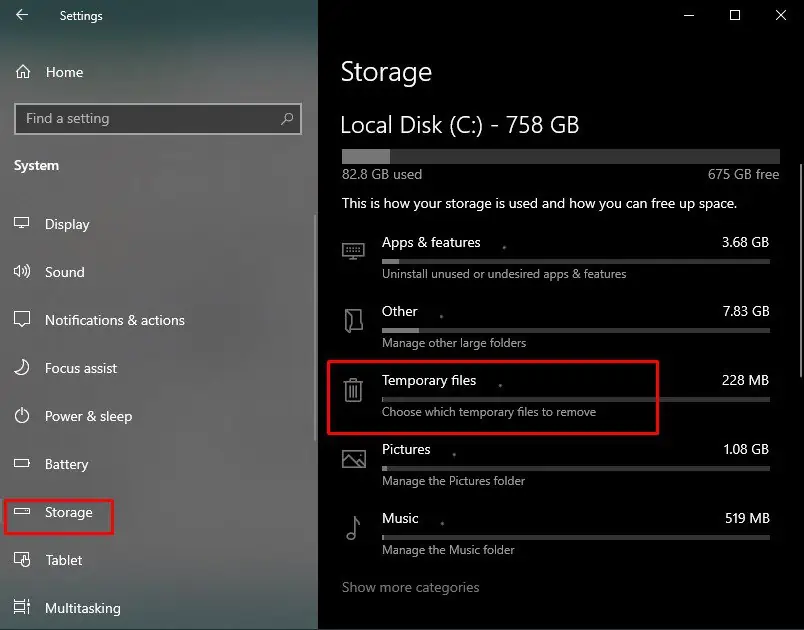Go to Sound settings
The image size is (804, 630).
click(x=65, y=272)
